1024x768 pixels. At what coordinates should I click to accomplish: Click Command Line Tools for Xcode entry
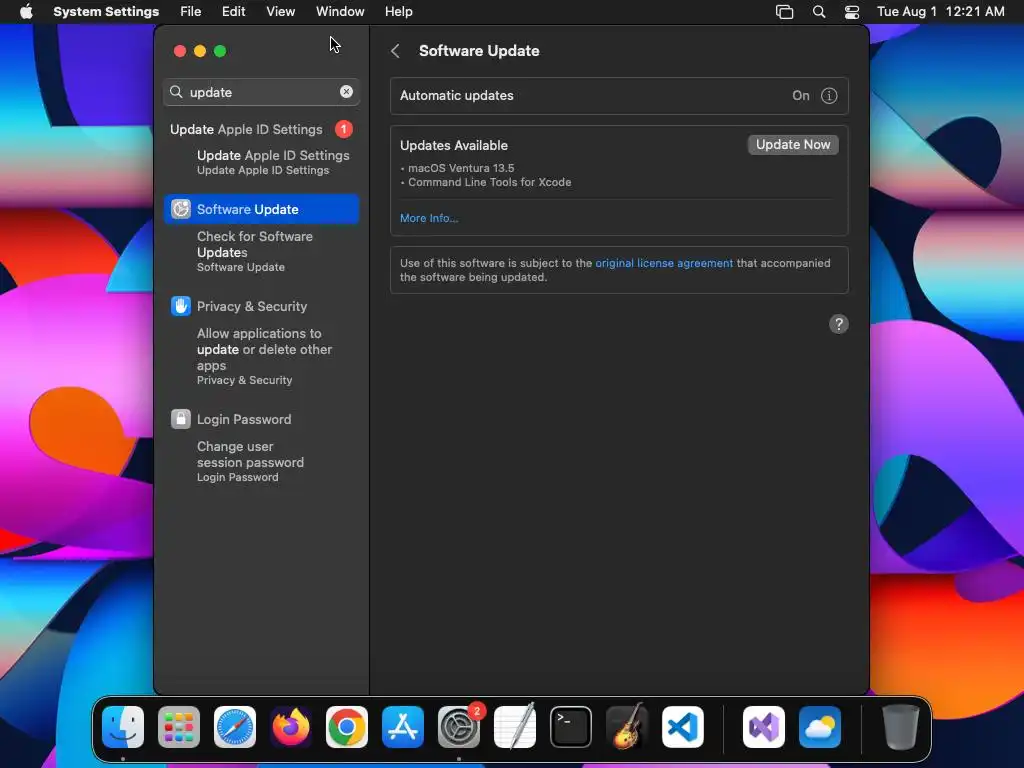pos(489,182)
